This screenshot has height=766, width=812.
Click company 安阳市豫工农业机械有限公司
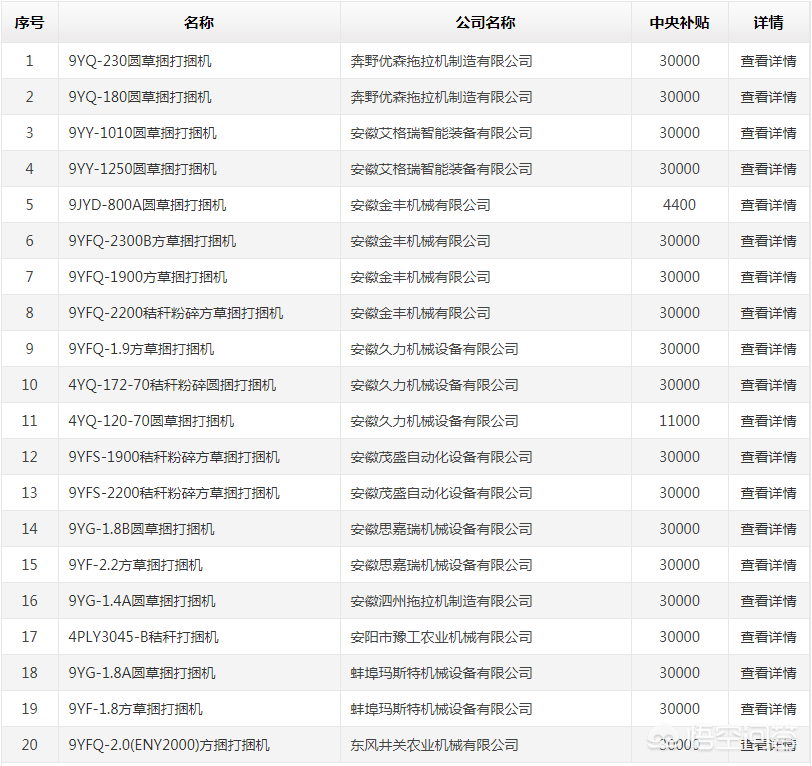pos(441,637)
